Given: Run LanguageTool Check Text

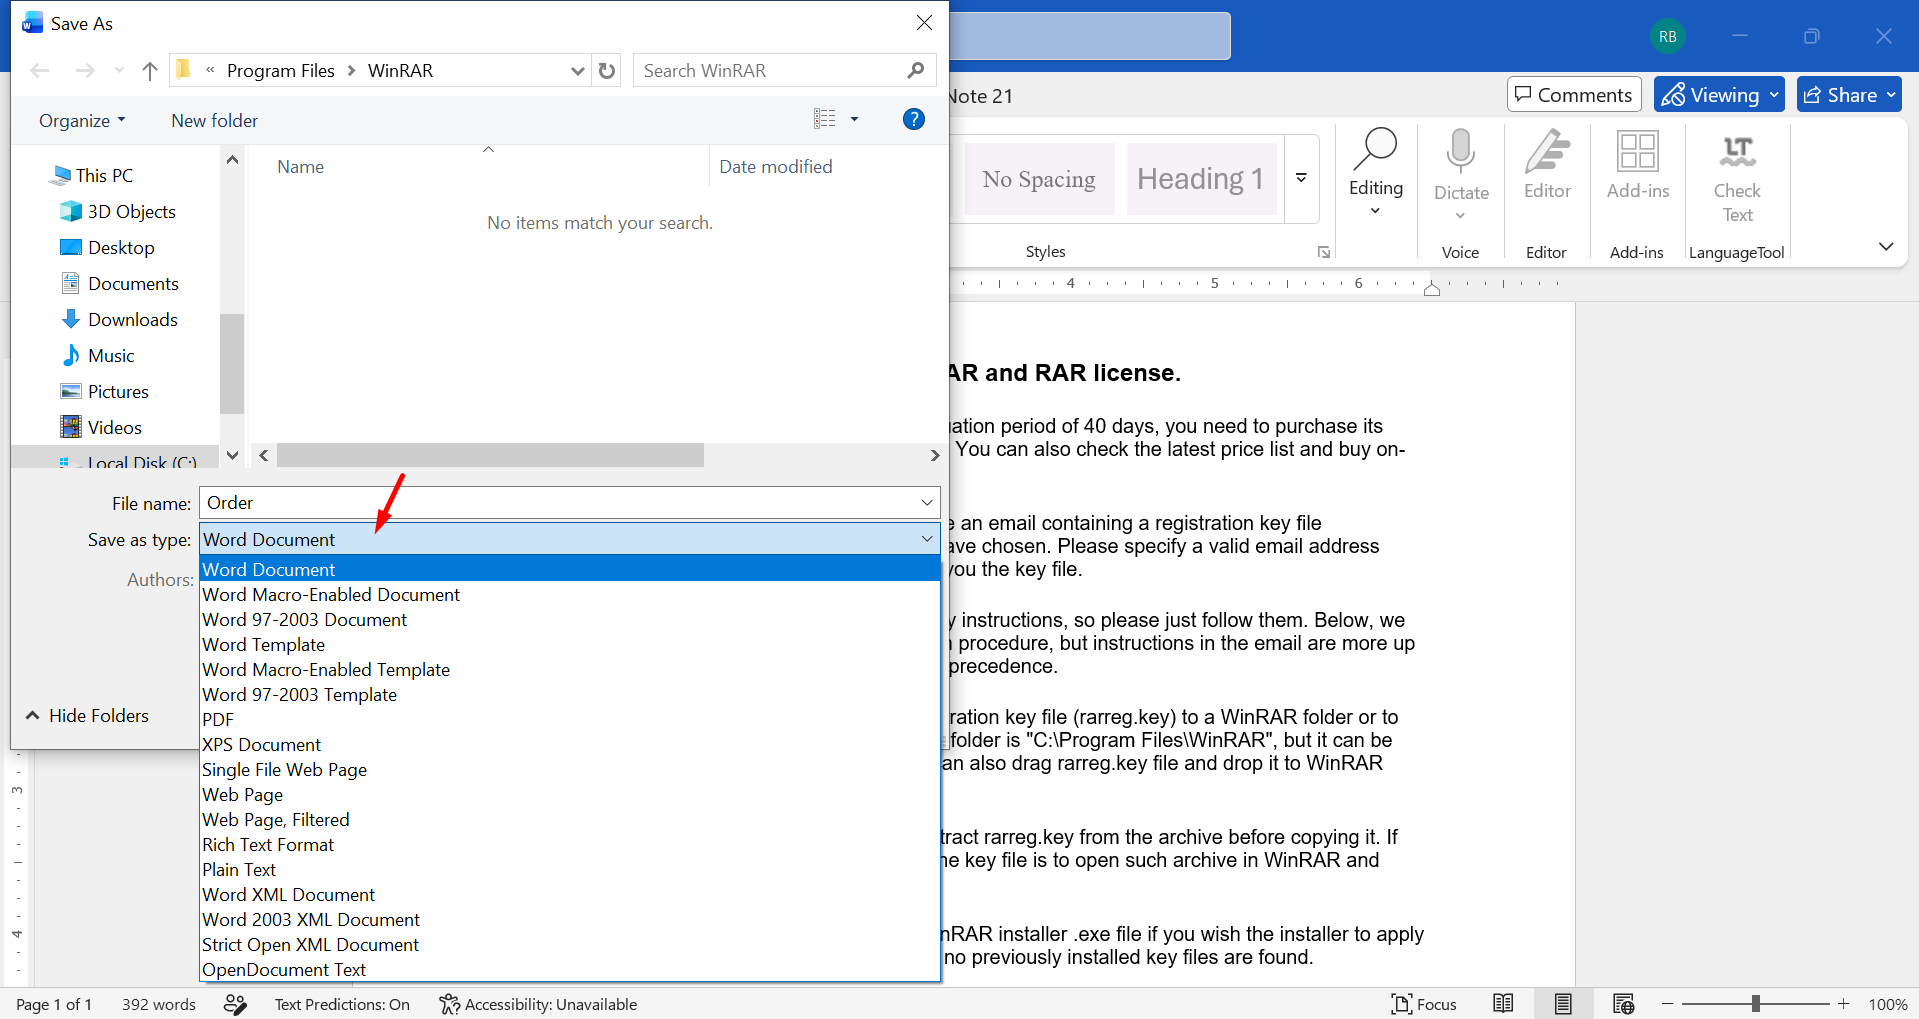Looking at the screenshot, I should (x=1737, y=178).
